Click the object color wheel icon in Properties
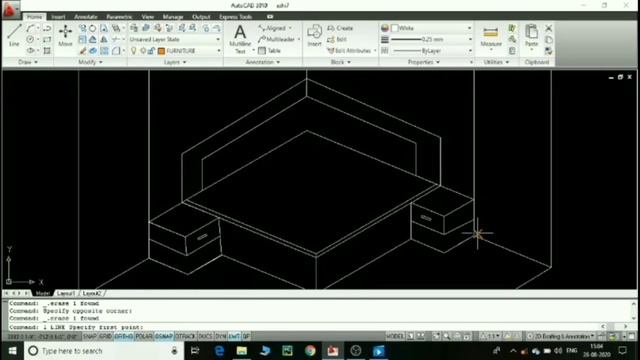Viewport: 640px width, 360px height. point(384,28)
